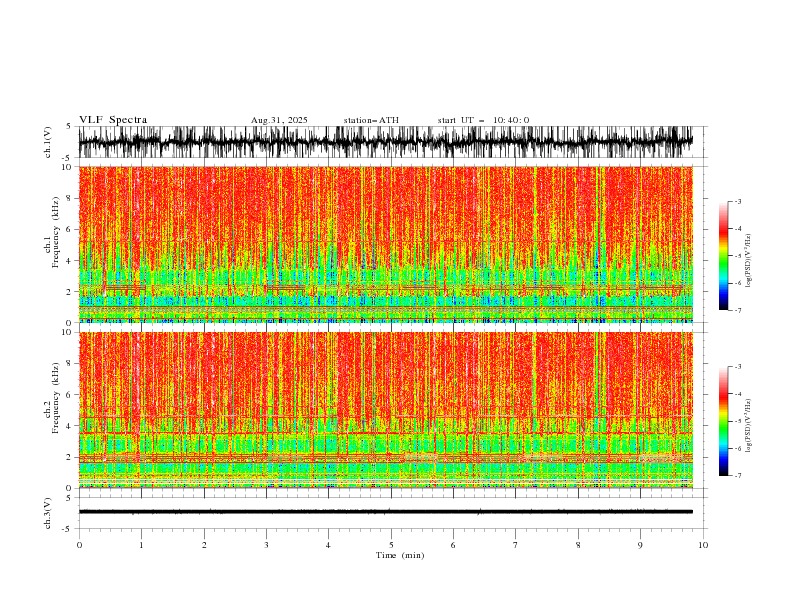Click the 'ch.1 Frequency (kHz)' axis label
Image resolution: width=792 pixels, height=612 pixels.
[x=52, y=230]
